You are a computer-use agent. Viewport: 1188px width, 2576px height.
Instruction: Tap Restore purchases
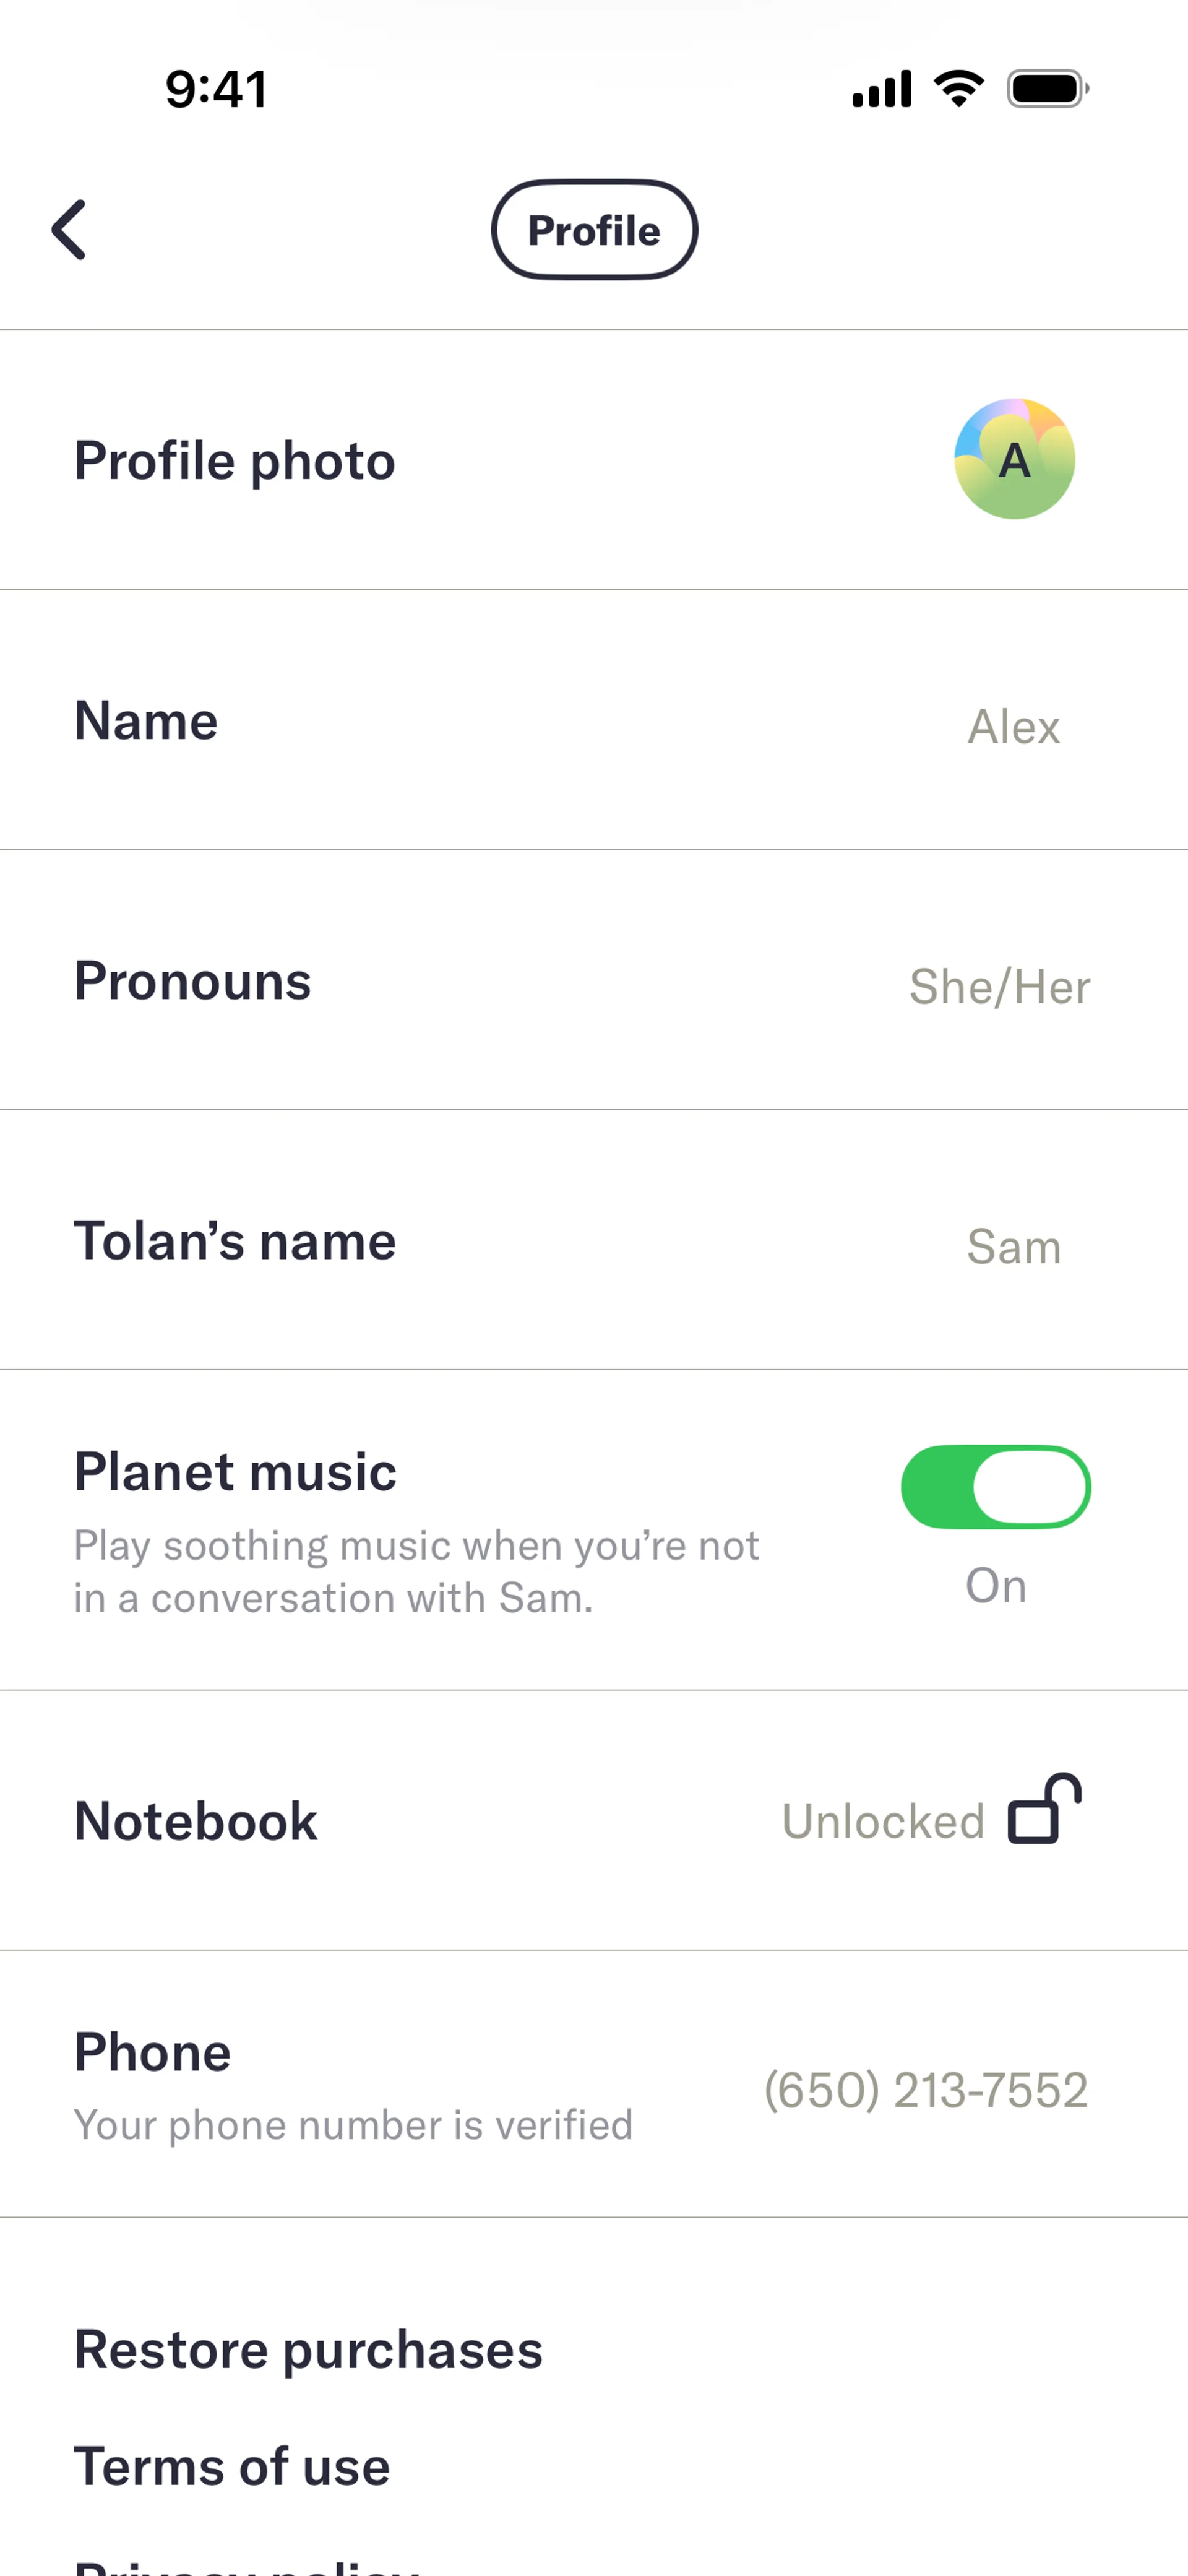(x=308, y=2349)
